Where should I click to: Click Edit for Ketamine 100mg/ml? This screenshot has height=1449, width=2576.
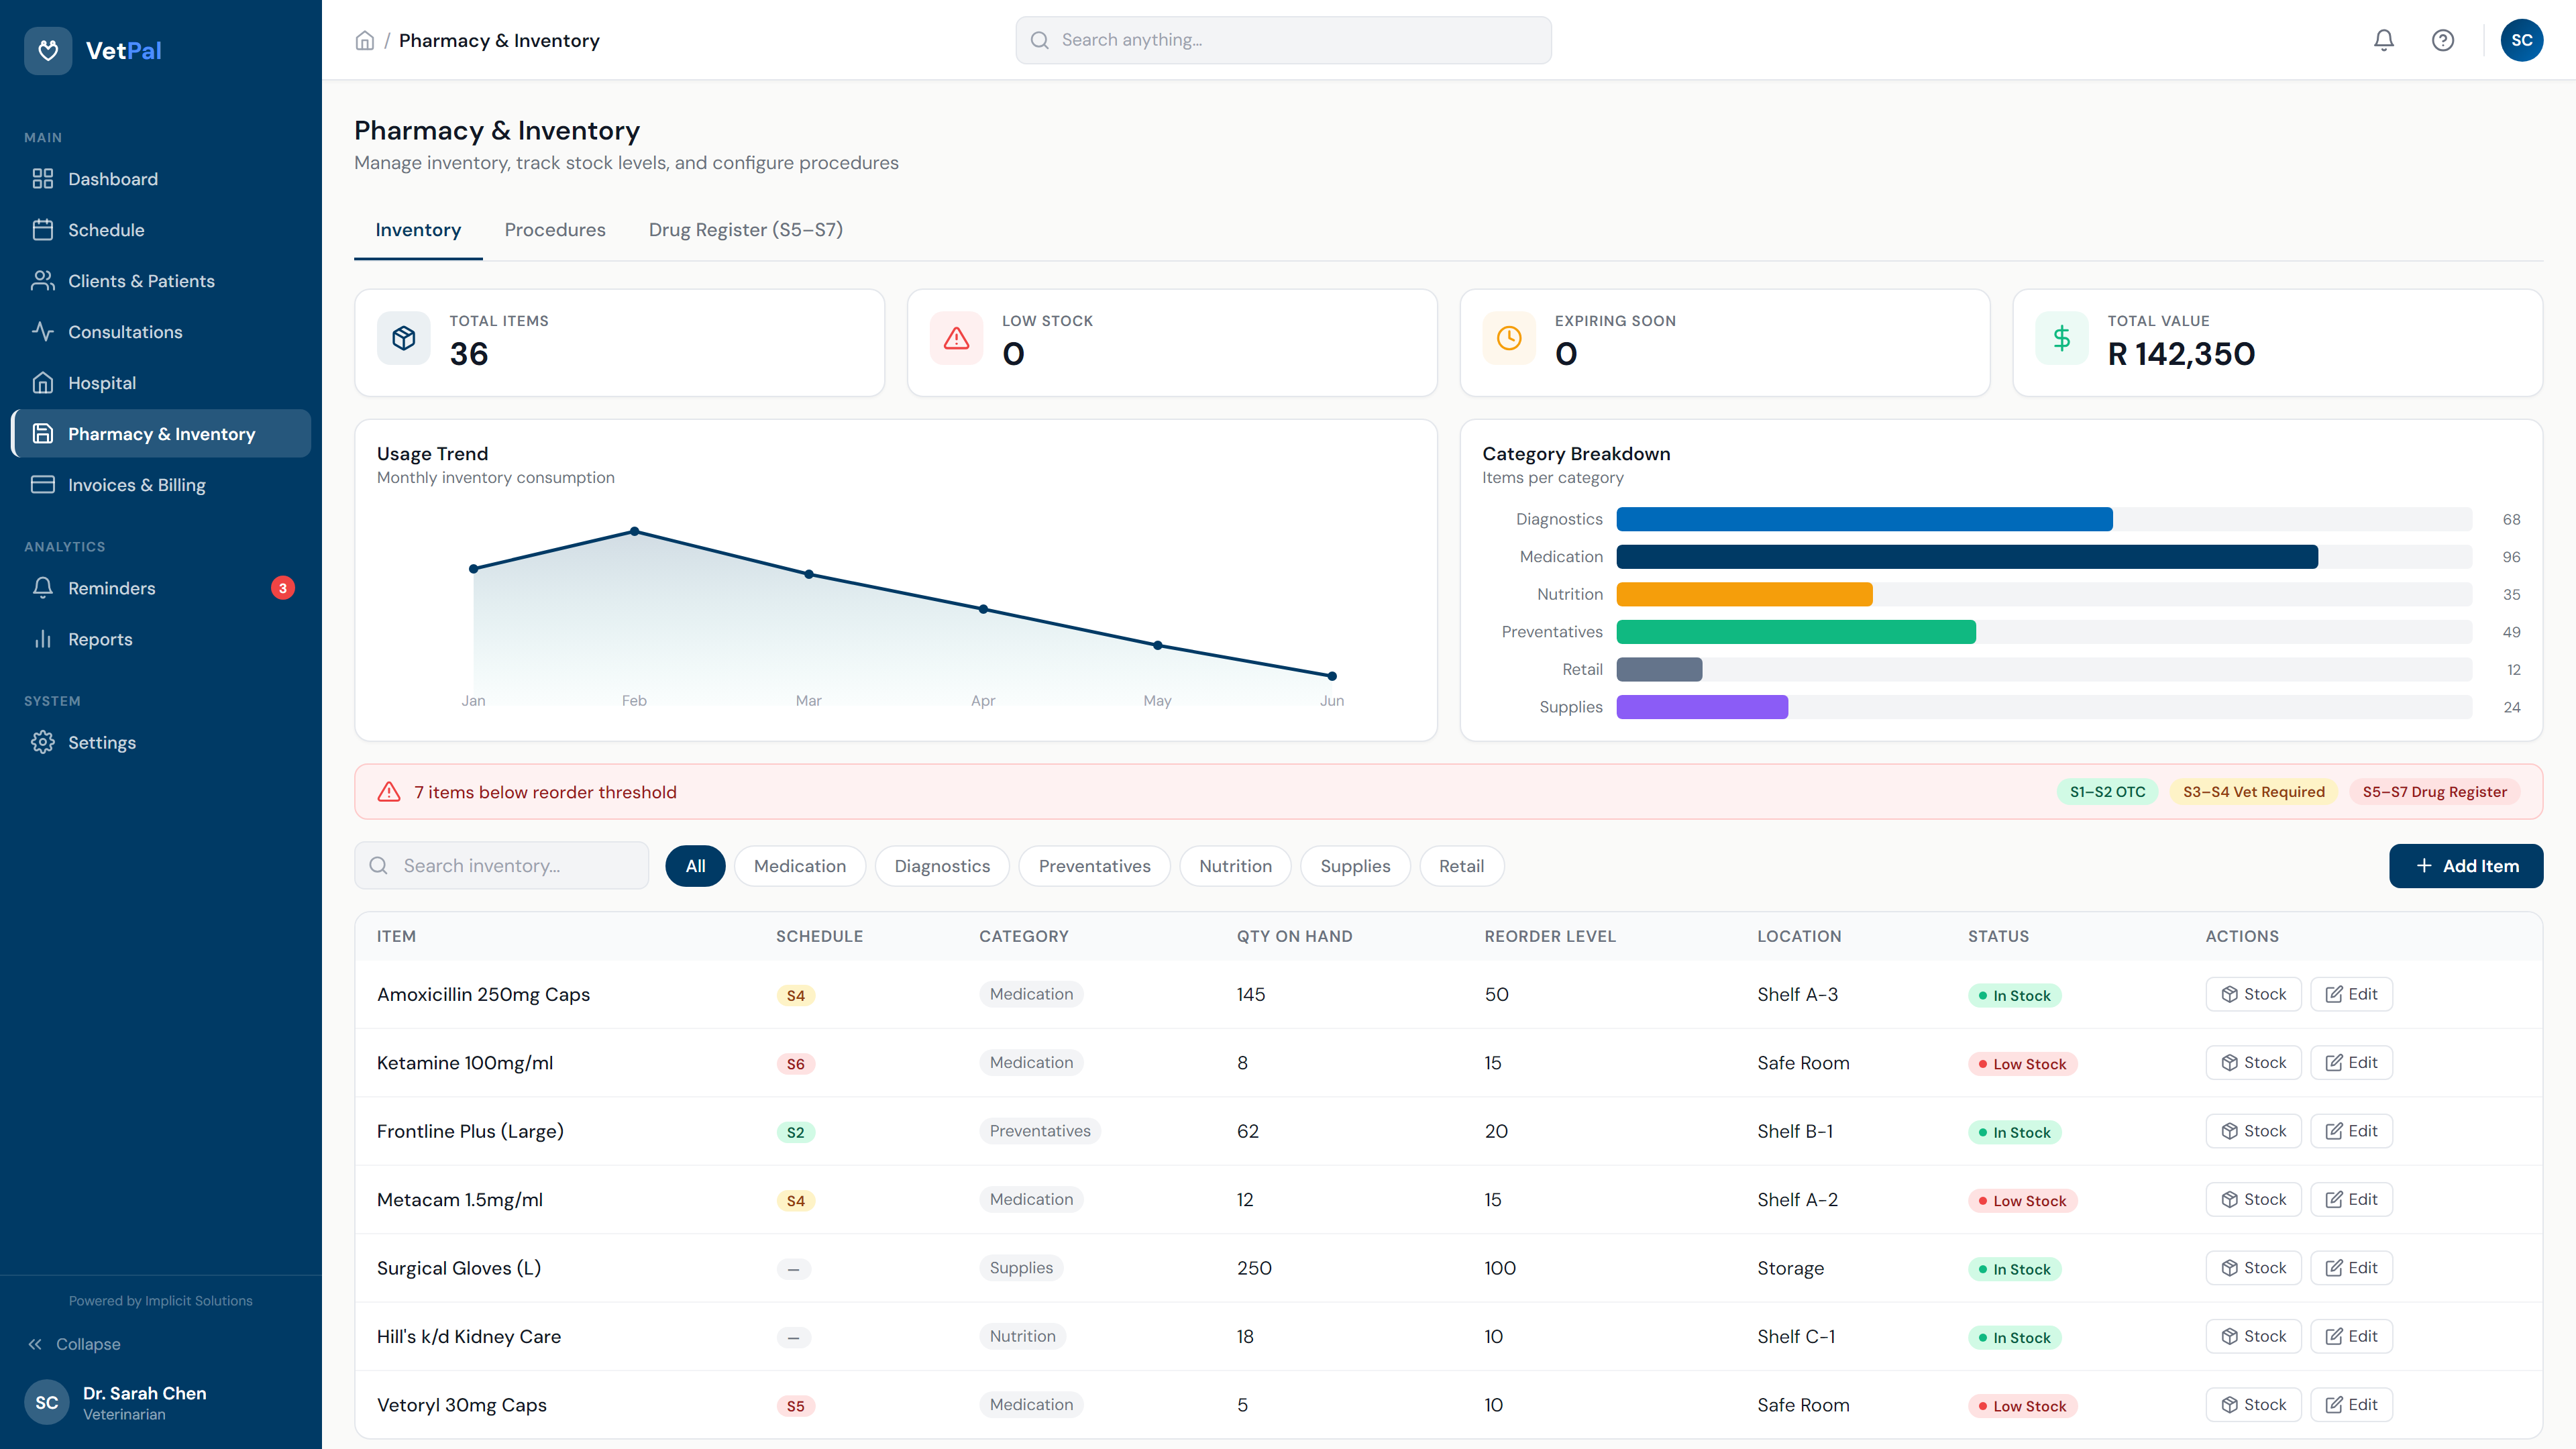[x=2350, y=1063]
